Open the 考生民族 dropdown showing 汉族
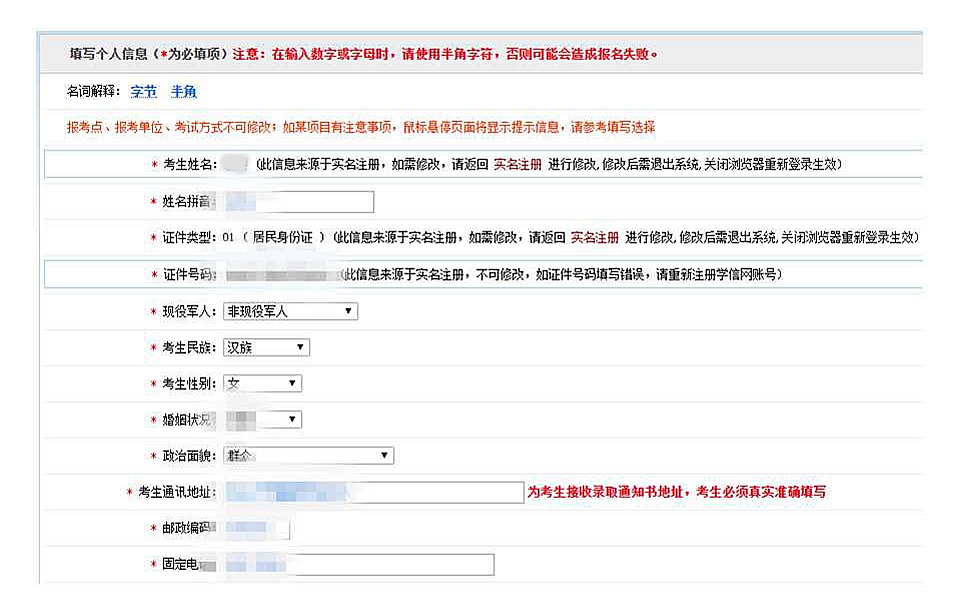This screenshot has width=960, height=599. 266,347
